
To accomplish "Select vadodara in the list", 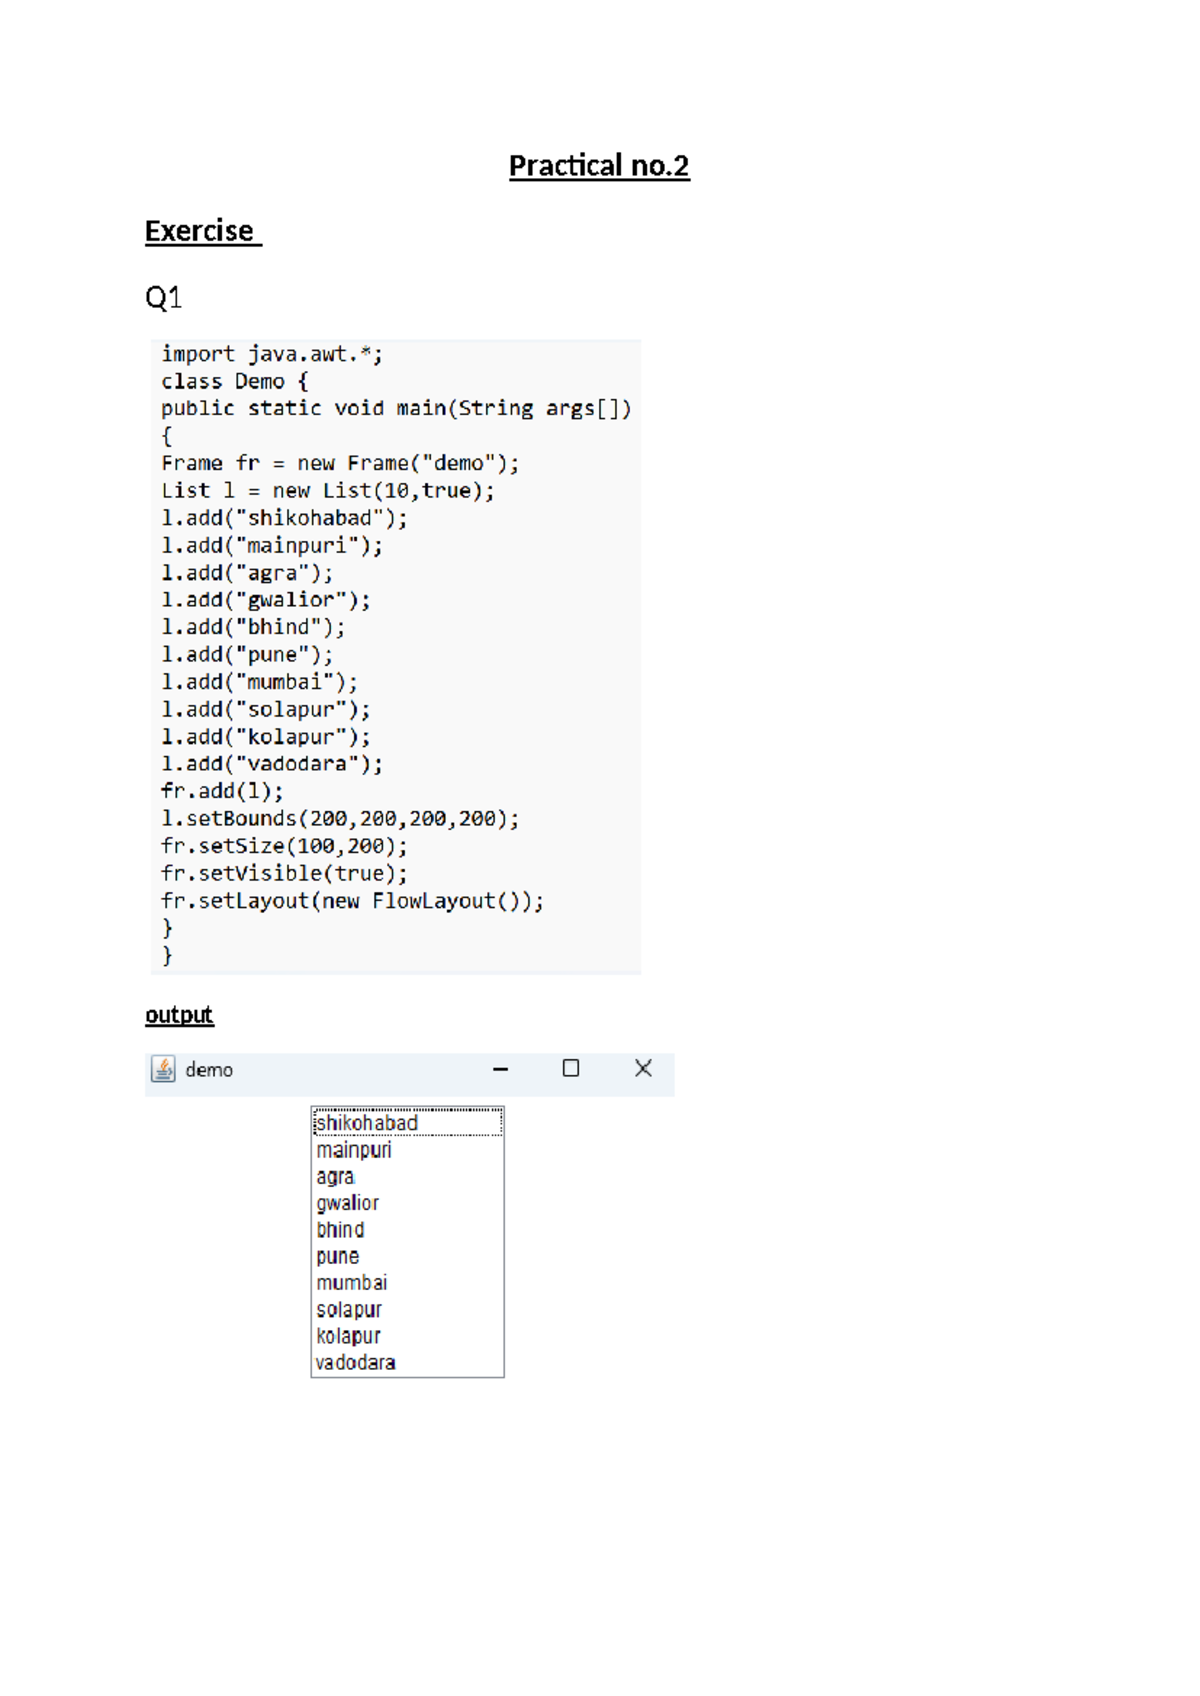I will [407, 1362].
